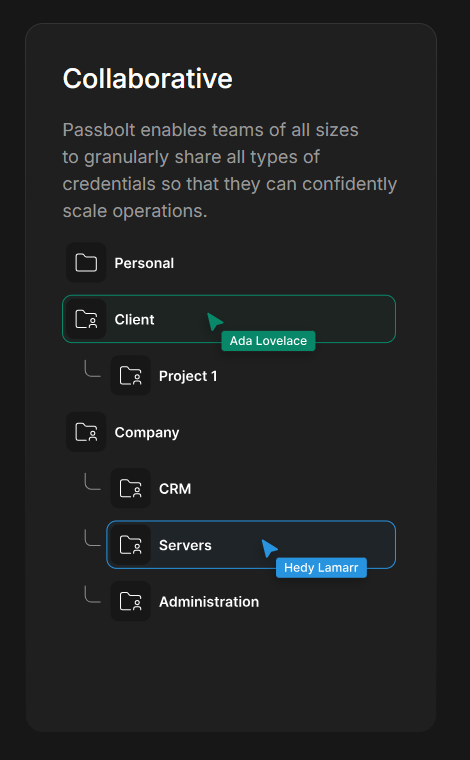Click the blue Hedy Lamarr cursor arrow
The height and width of the screenshot is (760, 470).
click(x=269, y=548)
